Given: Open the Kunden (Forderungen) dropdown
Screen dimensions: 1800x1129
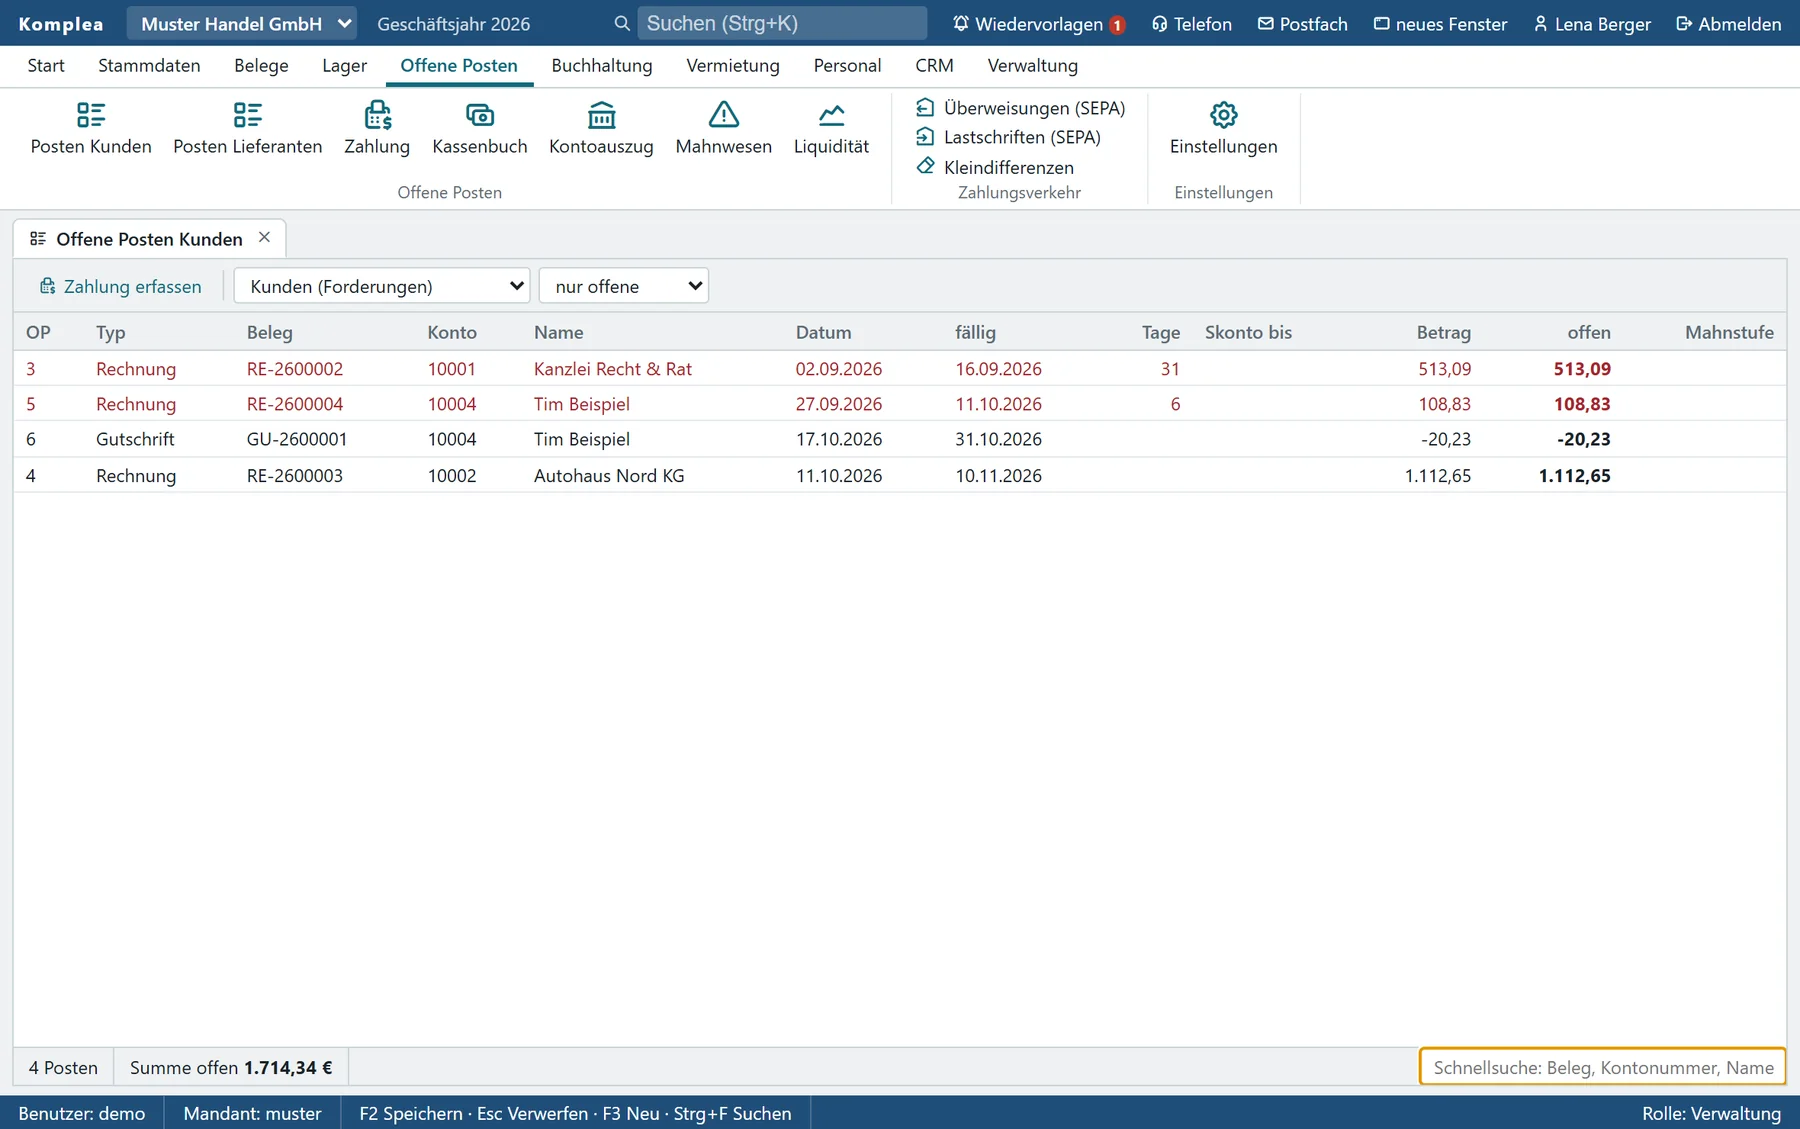Looking at the screenshot, I should tap(382, 286).
